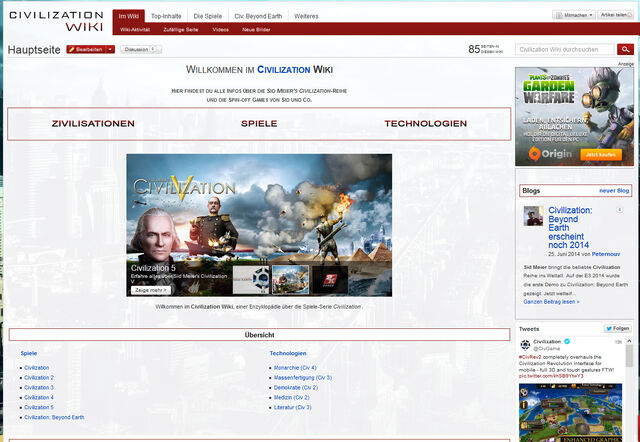Click the CivGame Twitter profile icon
Viewport: 640px width, 442px height.
(525, 345)
